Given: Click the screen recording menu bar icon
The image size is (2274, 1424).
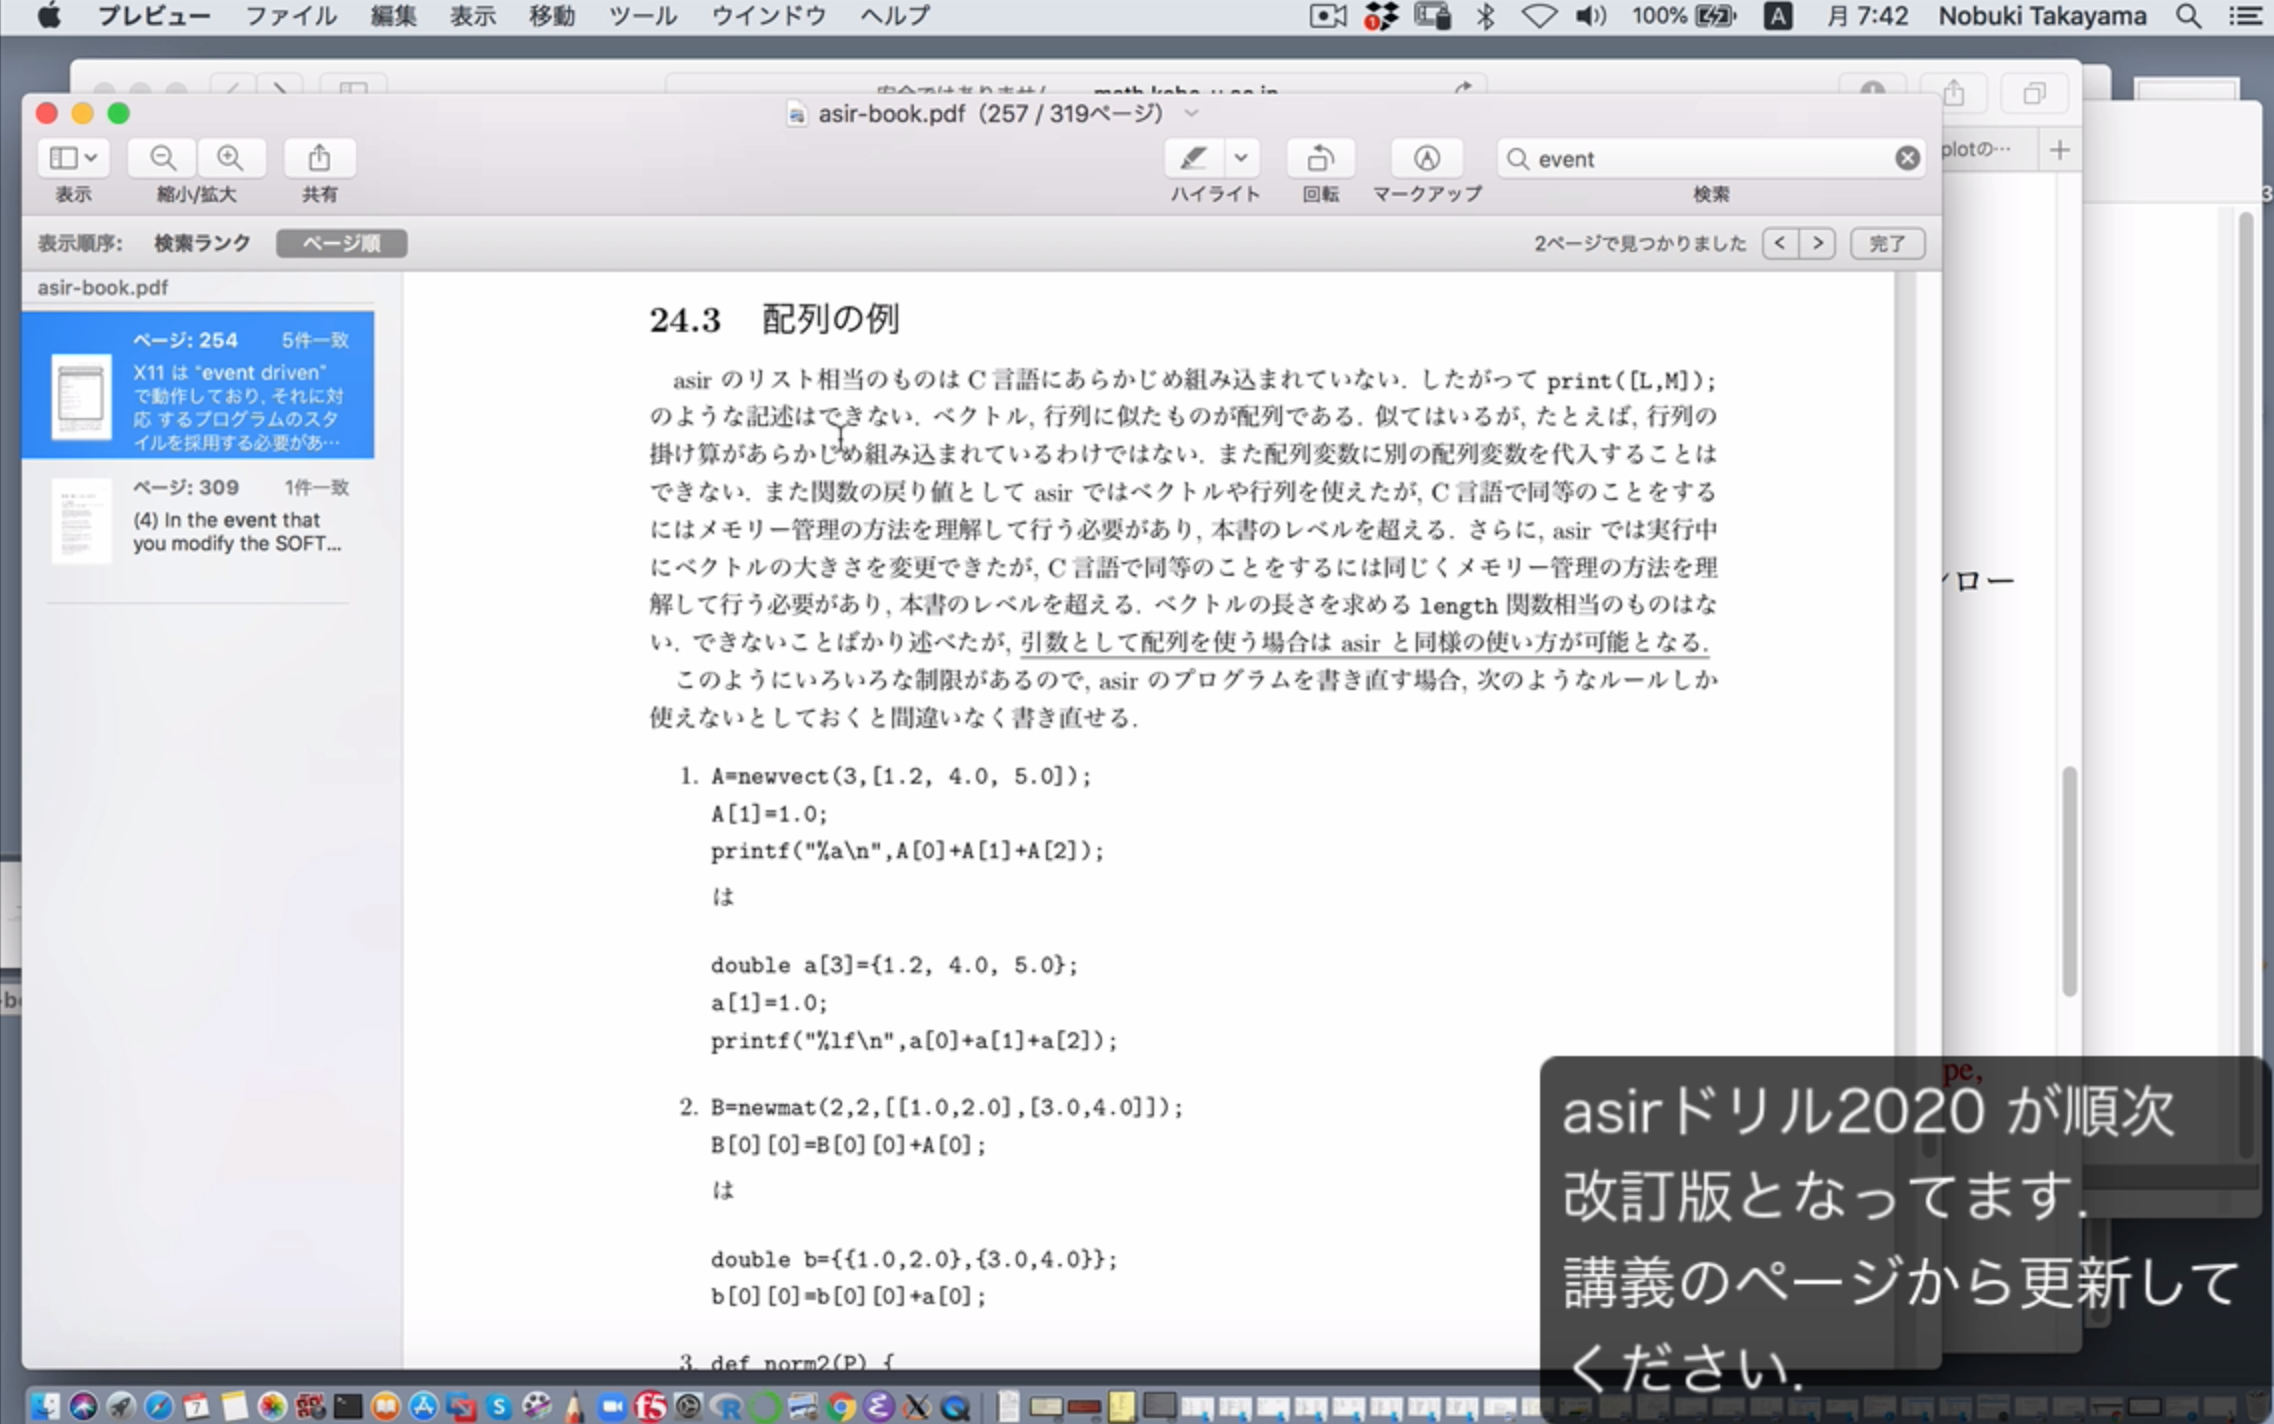Looking at the screenshot, I should point(1328,16).
